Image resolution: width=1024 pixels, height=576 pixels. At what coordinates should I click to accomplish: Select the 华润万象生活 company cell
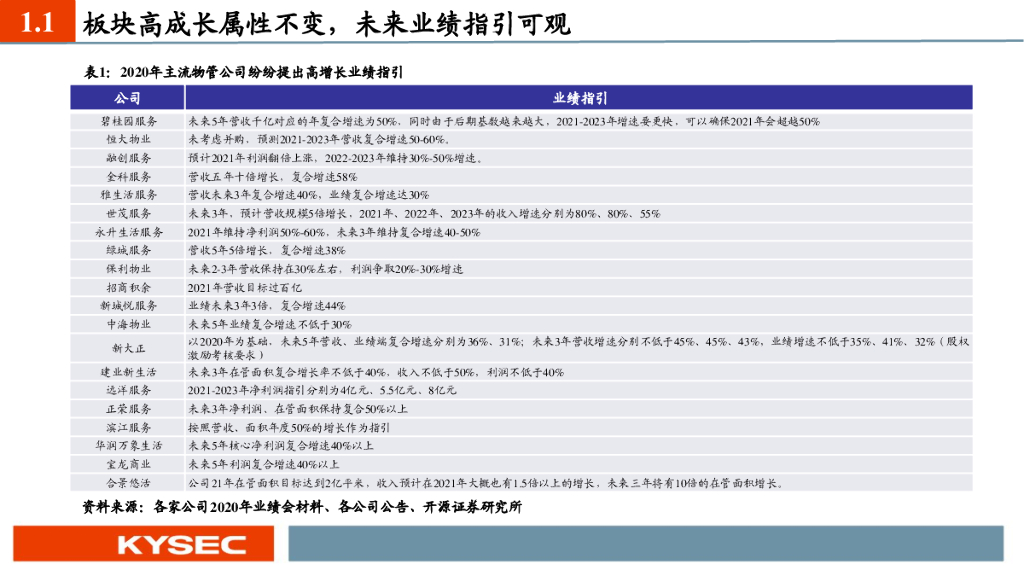click(127, 446)
